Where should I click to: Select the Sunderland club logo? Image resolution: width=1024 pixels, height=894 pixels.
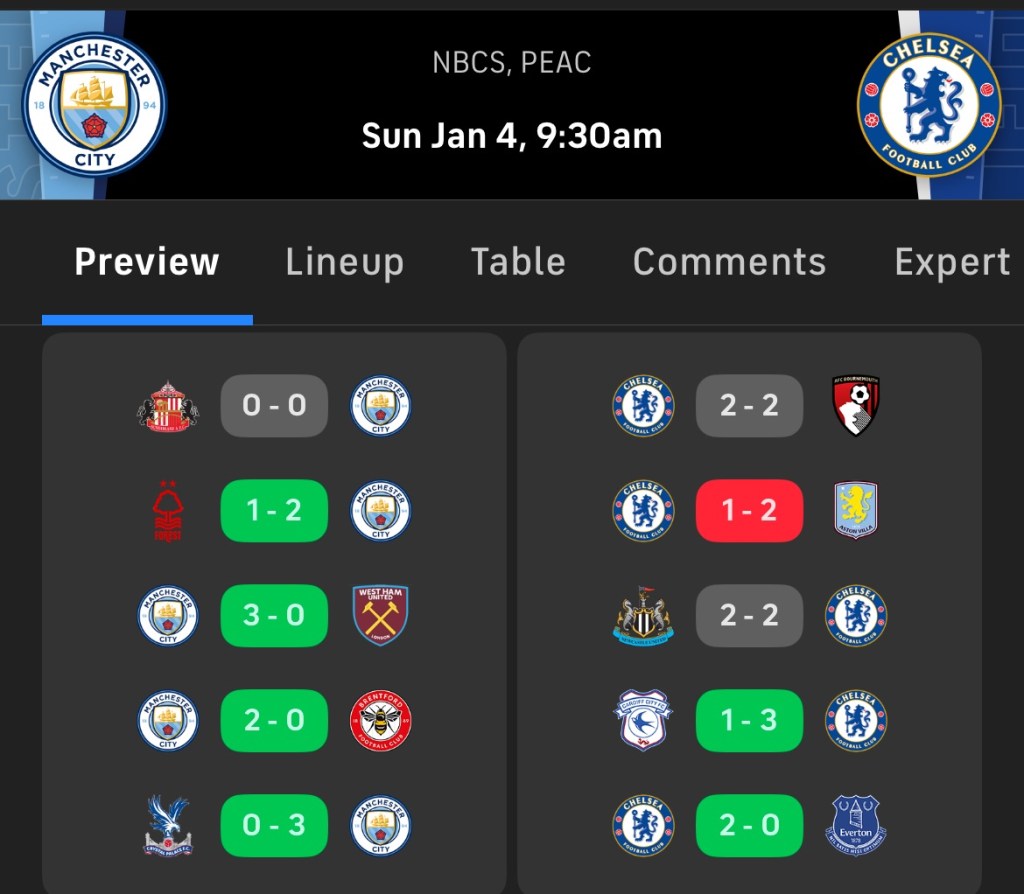click(167, 406)
